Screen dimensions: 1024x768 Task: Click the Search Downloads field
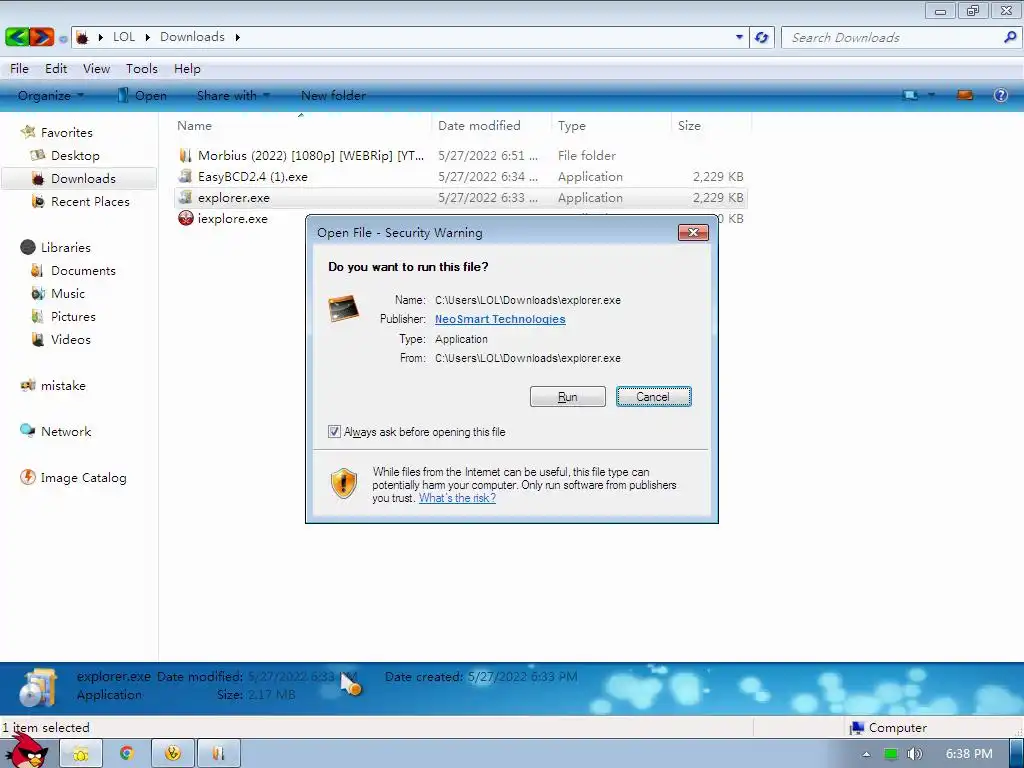[x=891, y=37]
